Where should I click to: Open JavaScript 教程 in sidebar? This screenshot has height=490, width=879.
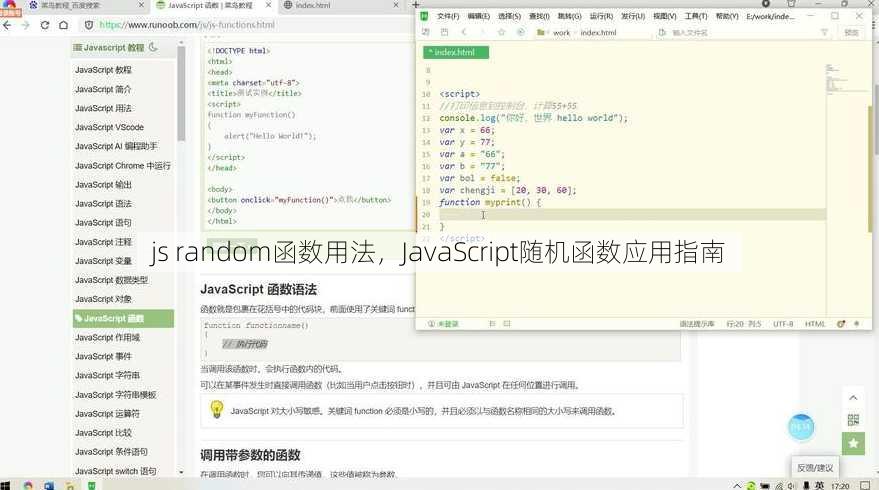[x=103, y=70]
